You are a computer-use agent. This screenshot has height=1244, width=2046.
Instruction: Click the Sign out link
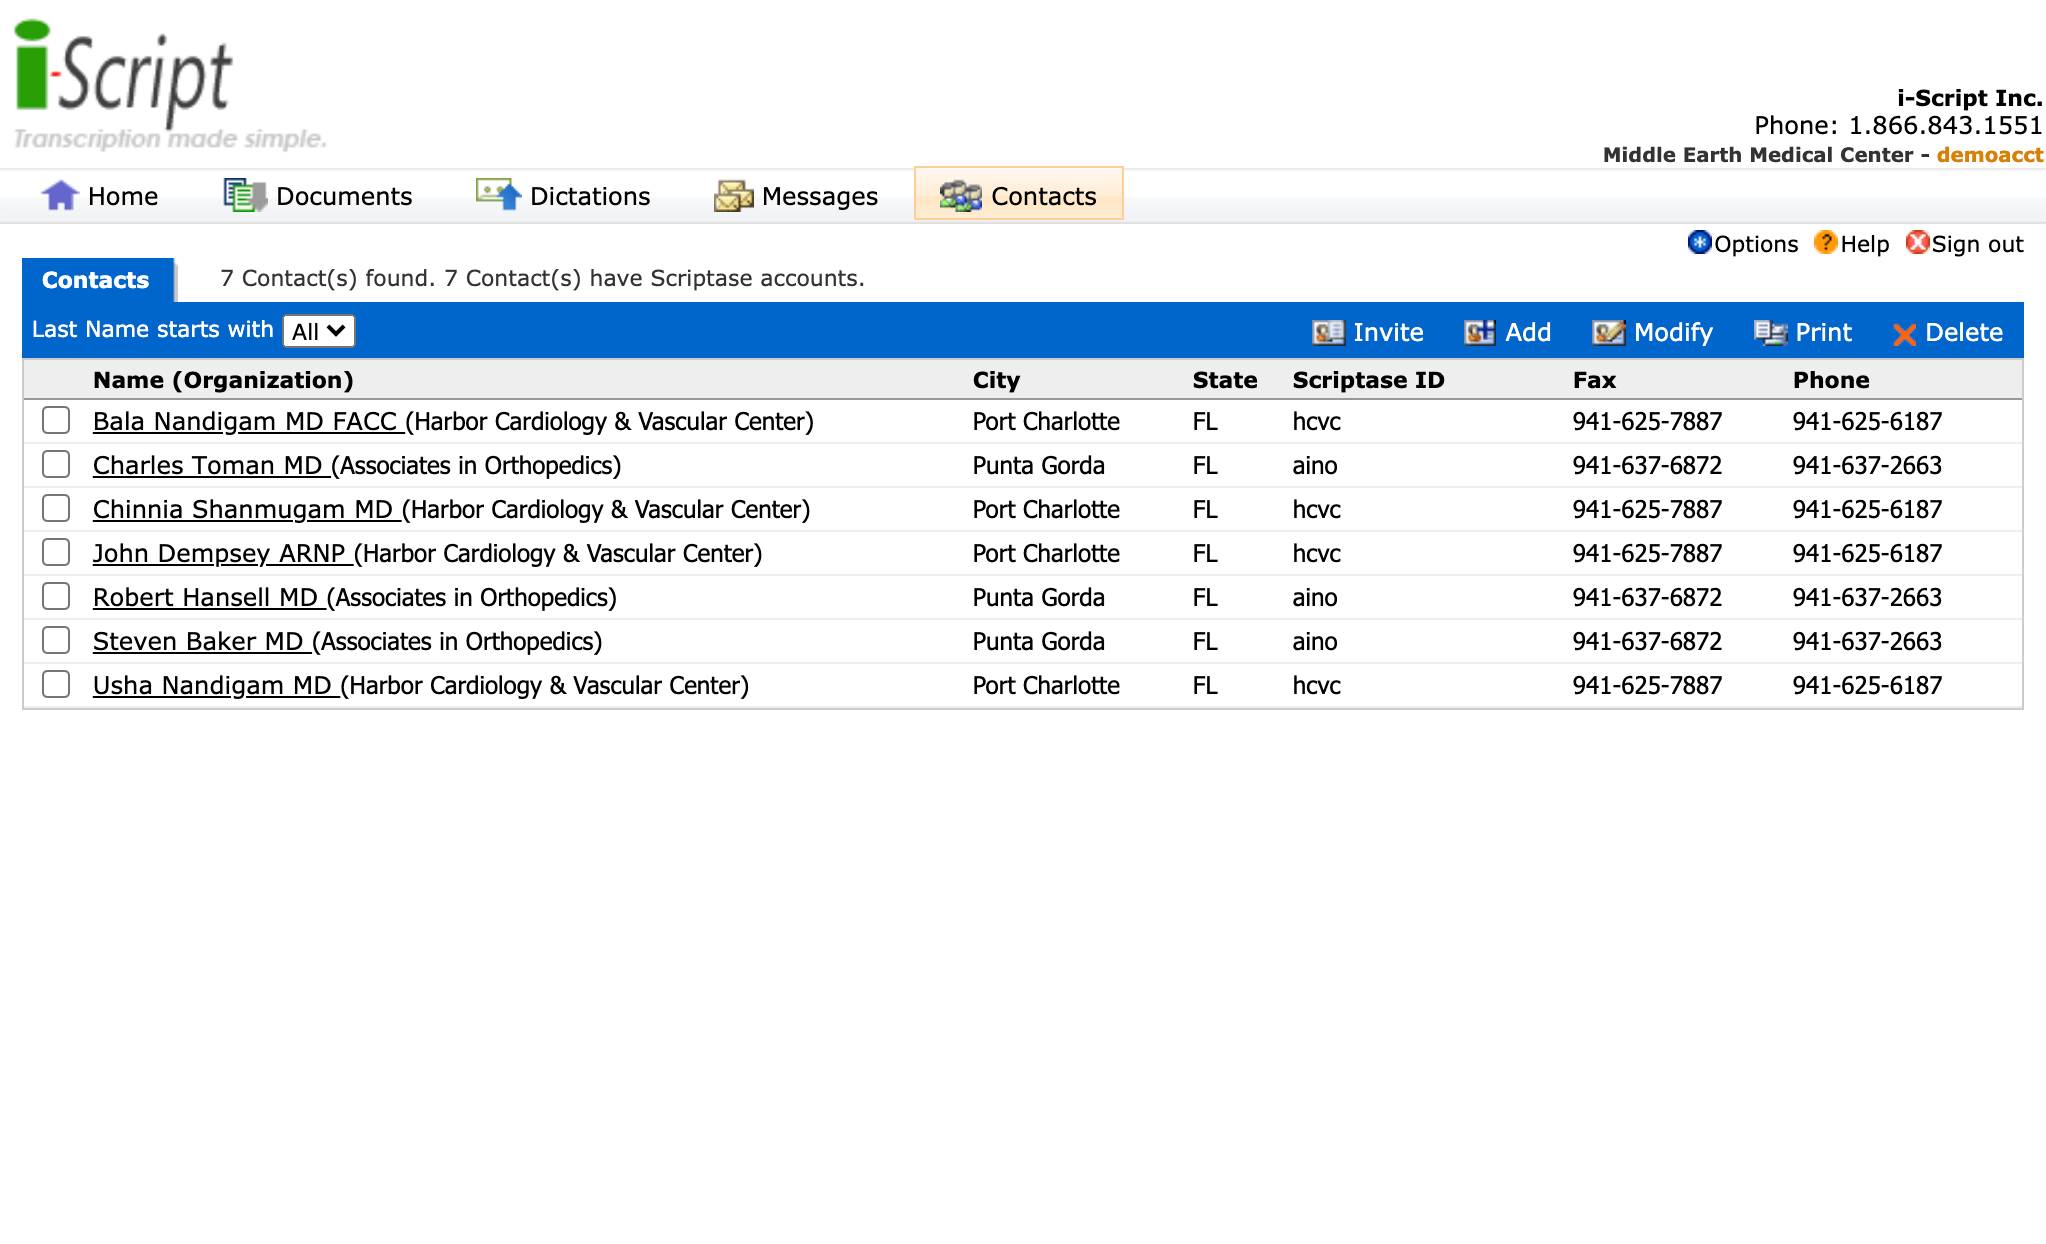click(x=1976, y=244)
